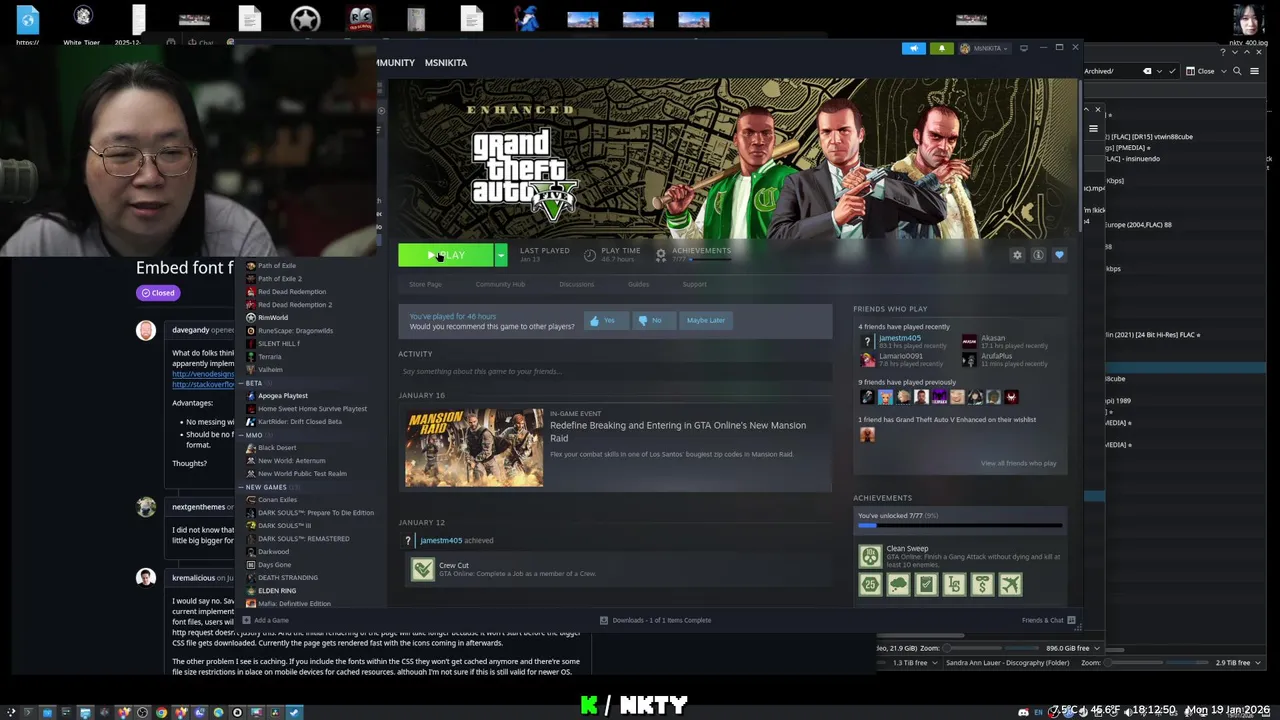Select the Crew Cut achievement badge icon

[x=423, y=569]
